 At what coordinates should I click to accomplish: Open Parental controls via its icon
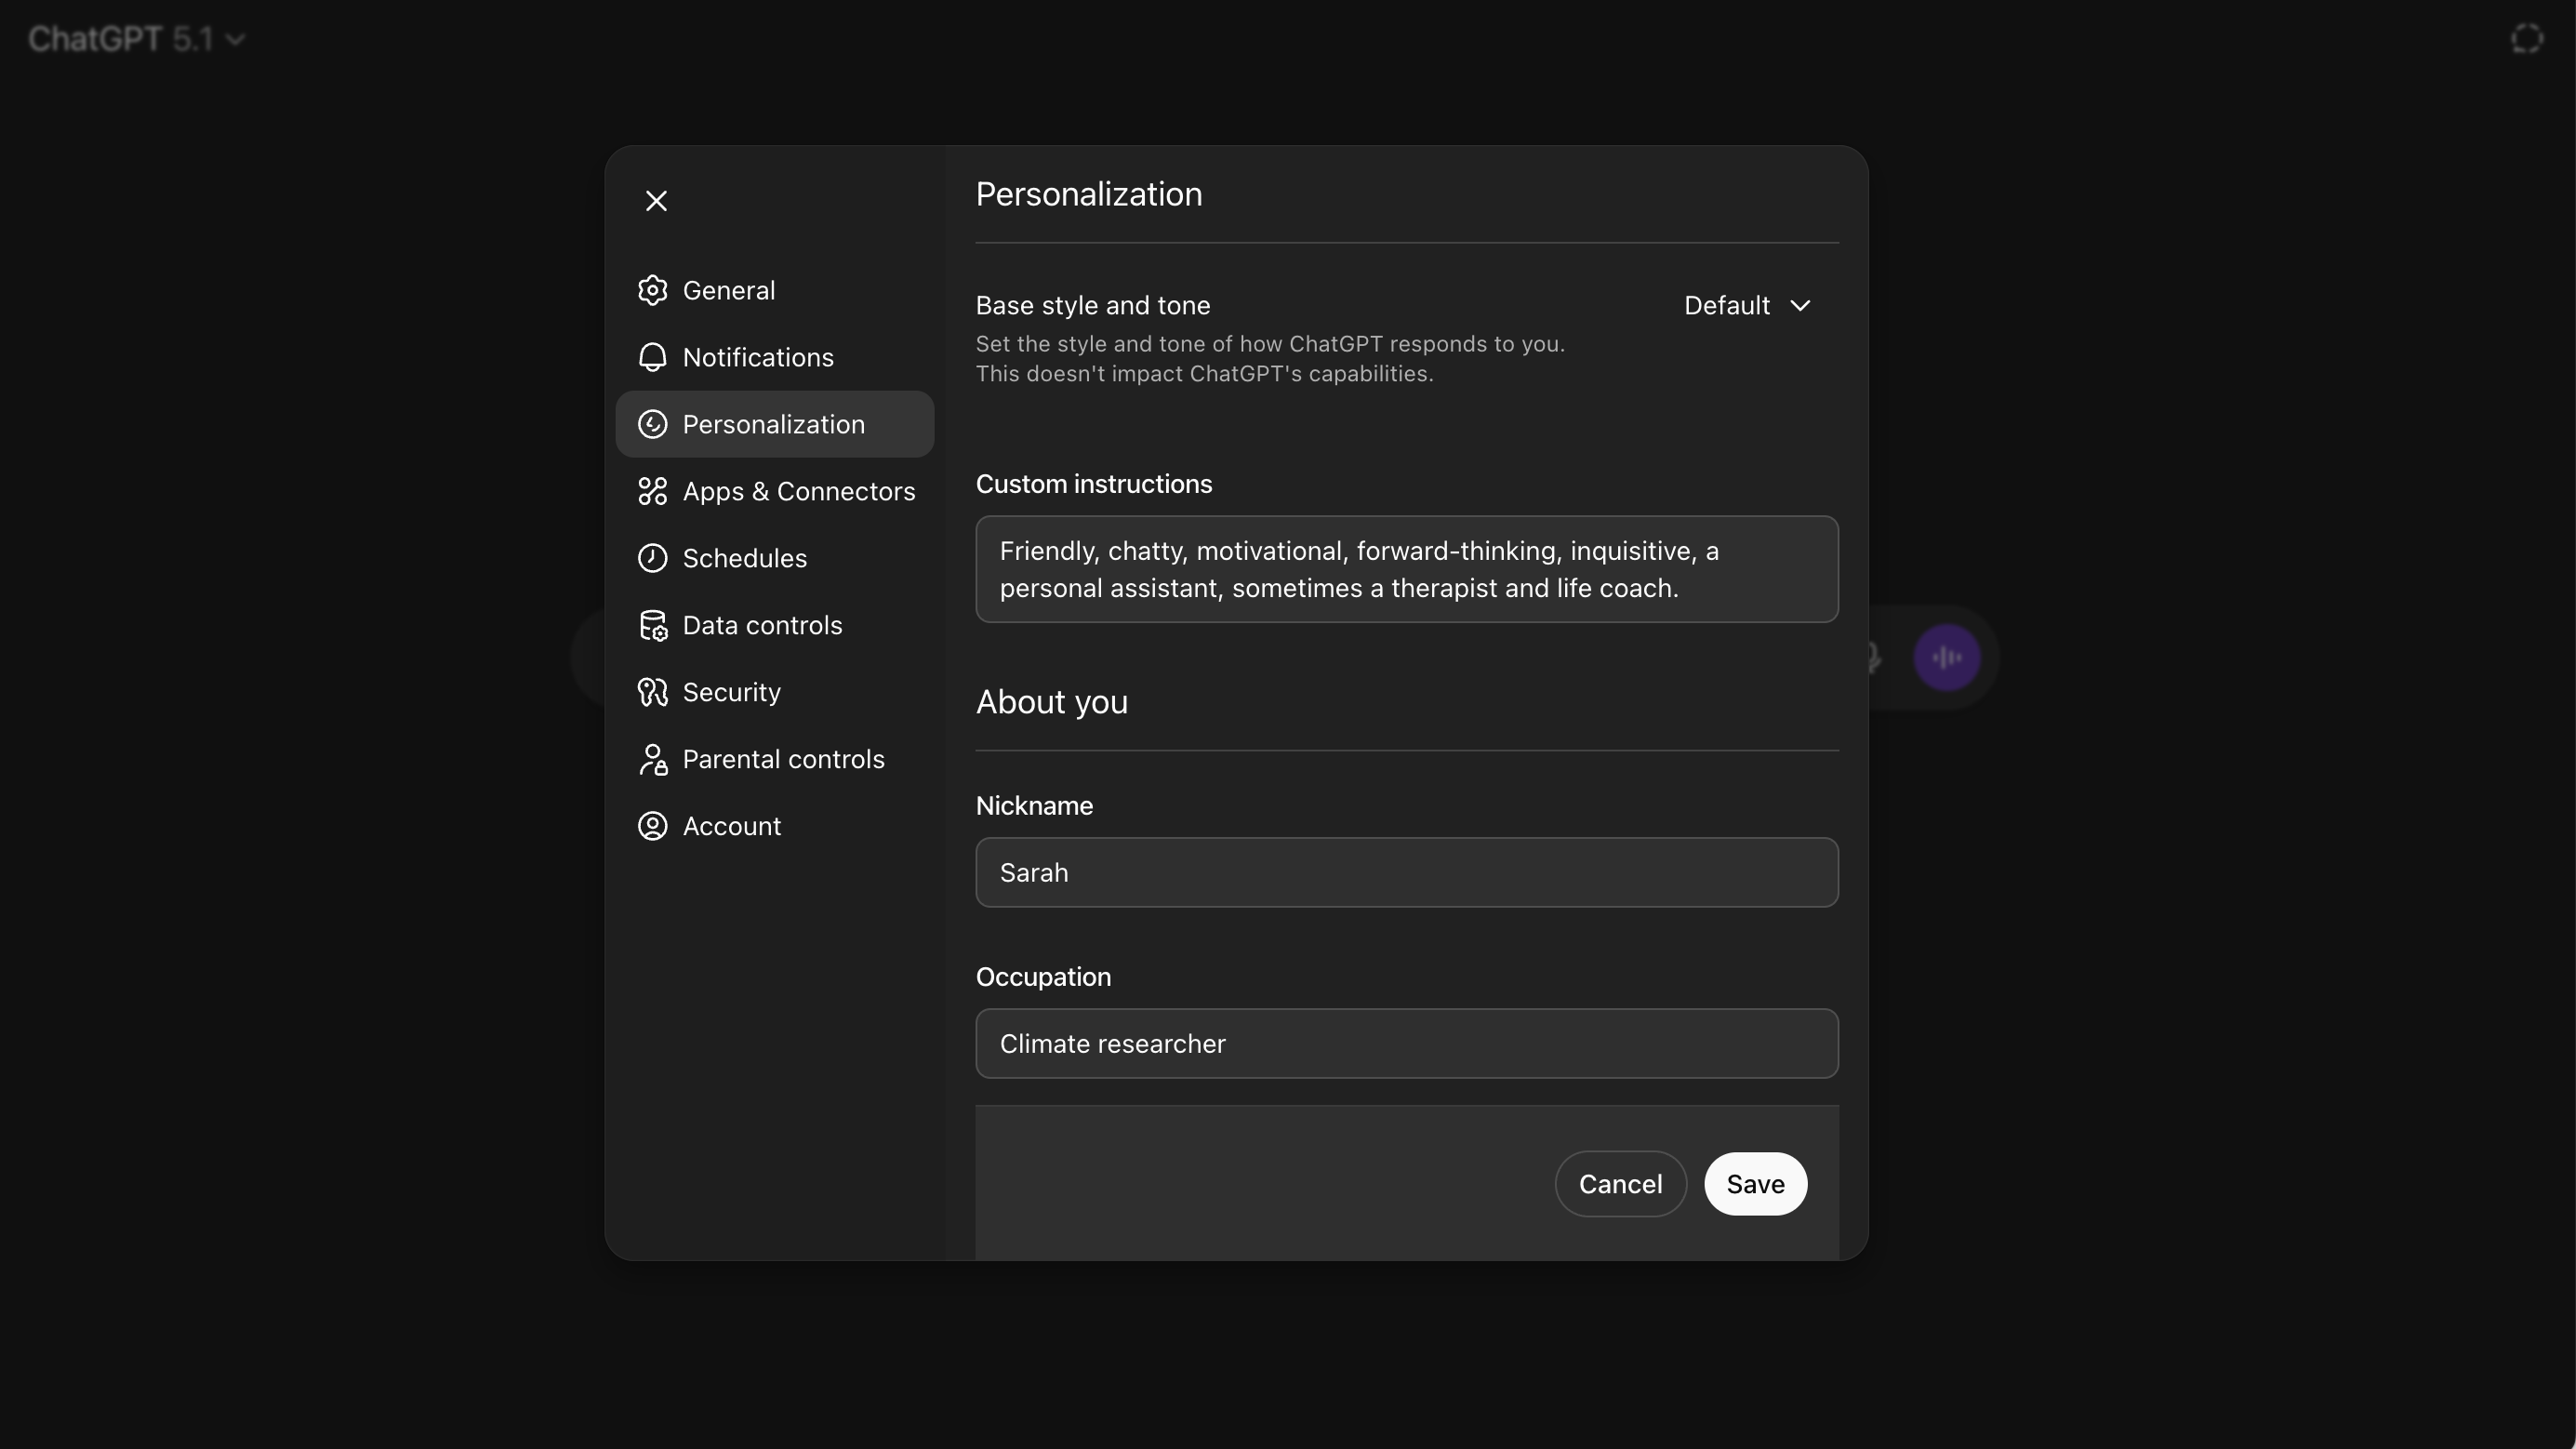[x=653, y=759]
